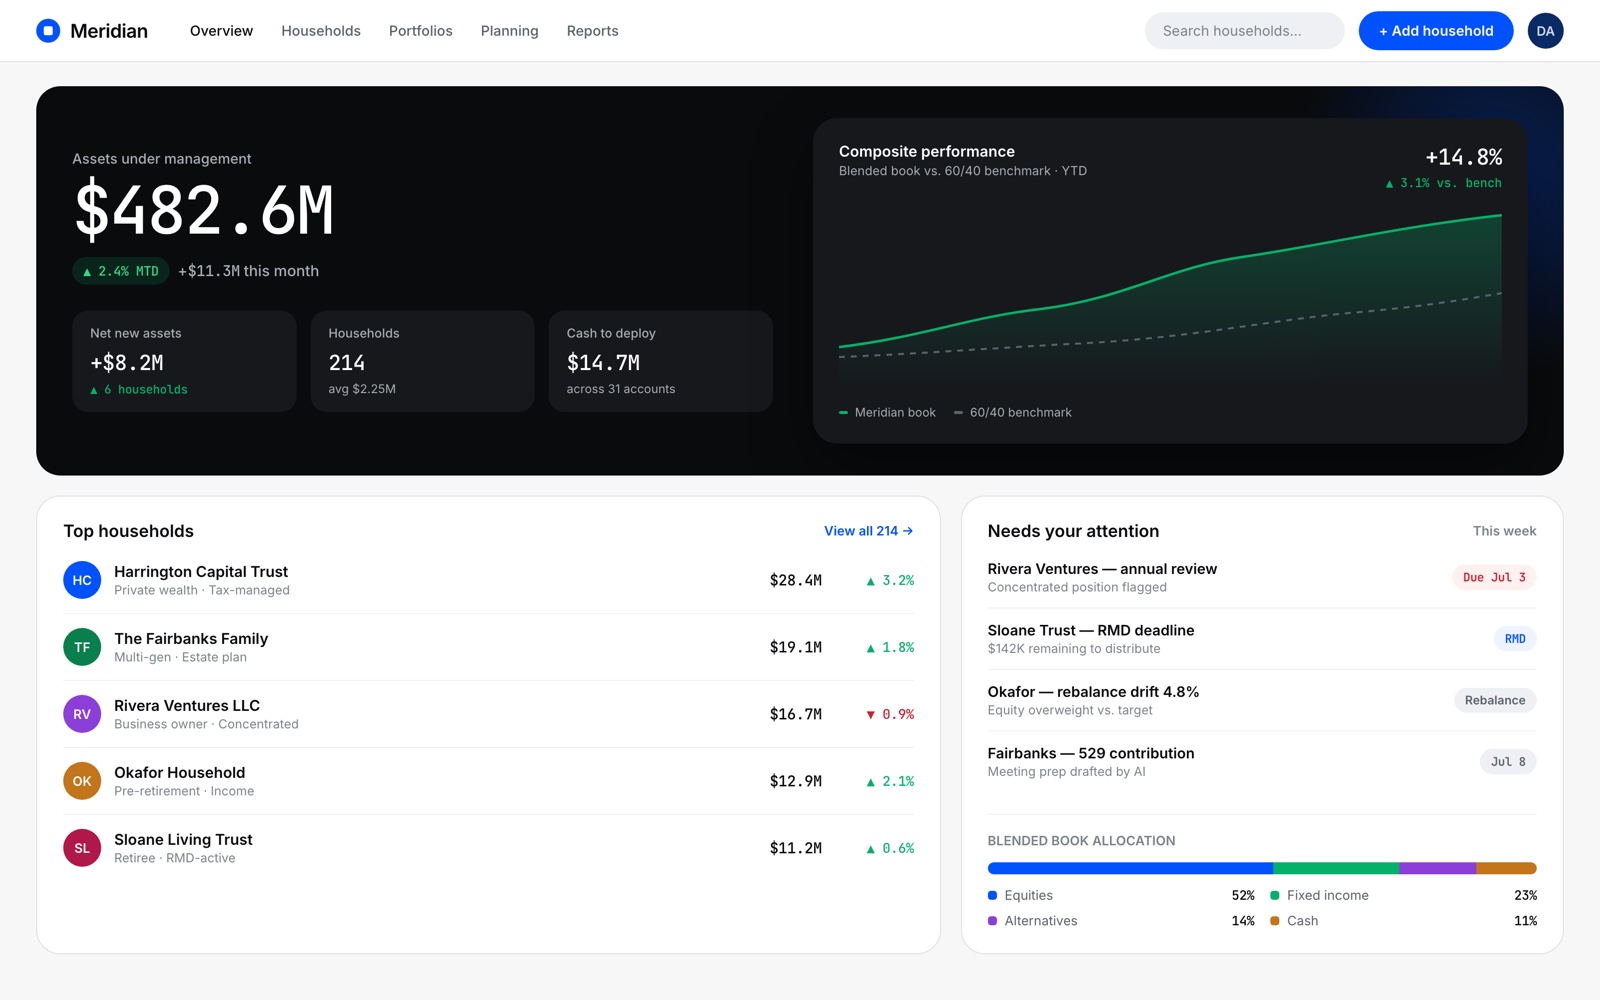Click the RMD tag for Sloane Trust
The image size is (1600, 1000).
[1515, 639]
